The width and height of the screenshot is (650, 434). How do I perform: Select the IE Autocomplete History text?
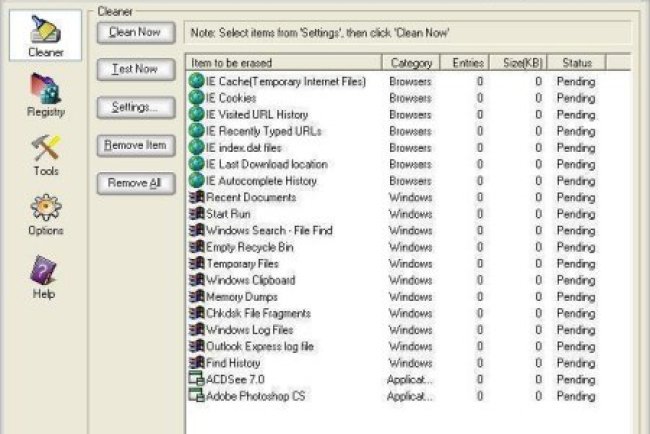tap(261, 181)
